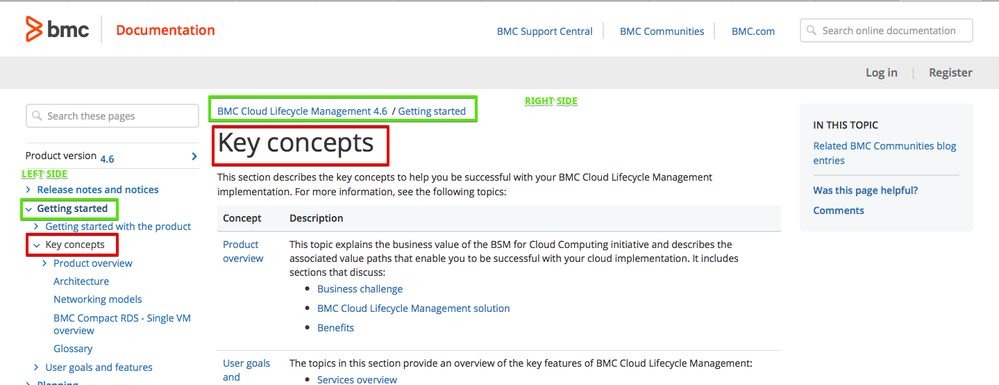
Task: Open the Networking models sidebar page
Action: coord(97,299)
